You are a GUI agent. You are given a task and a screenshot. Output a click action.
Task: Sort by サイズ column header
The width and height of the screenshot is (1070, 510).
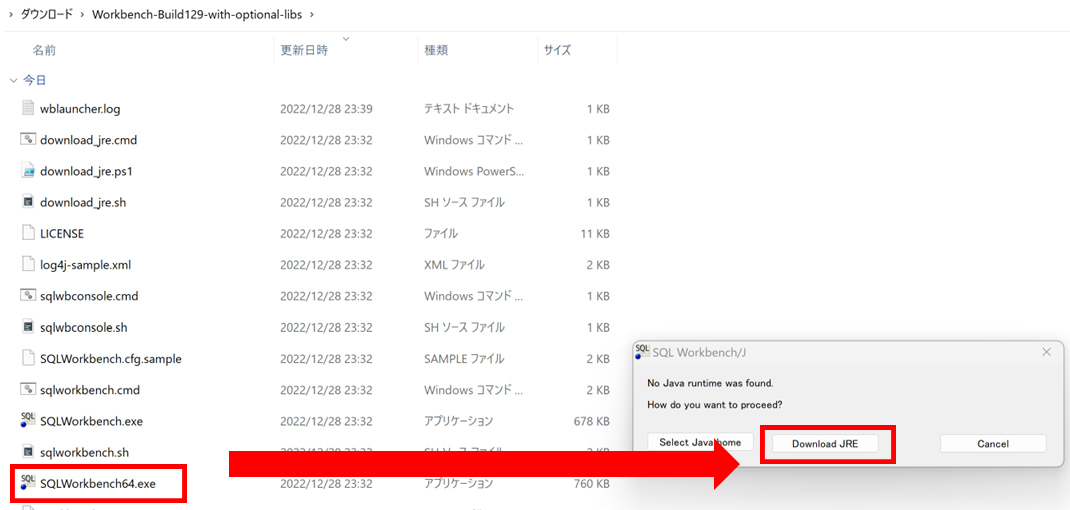(x=558, y=50)
